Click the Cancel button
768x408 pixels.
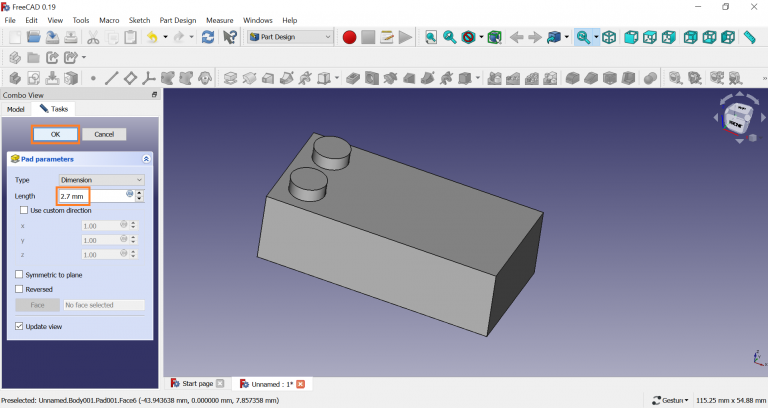tap(104, 134)
